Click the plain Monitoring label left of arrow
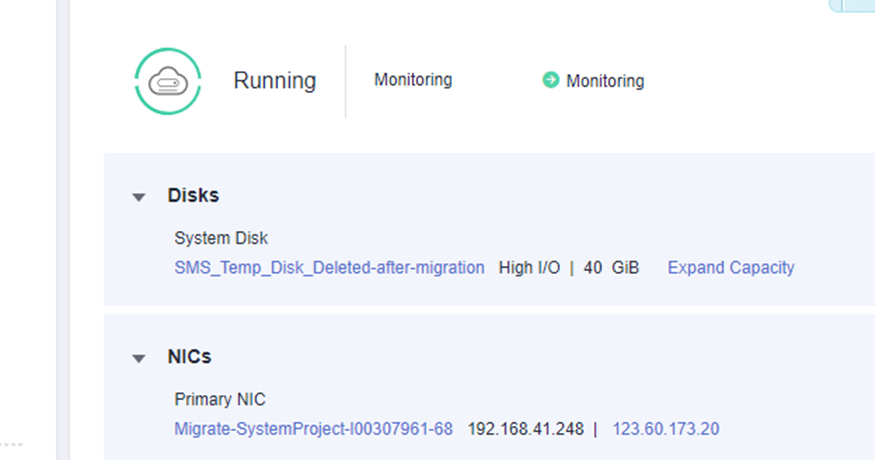875x460 pixels. coord(413,80)
